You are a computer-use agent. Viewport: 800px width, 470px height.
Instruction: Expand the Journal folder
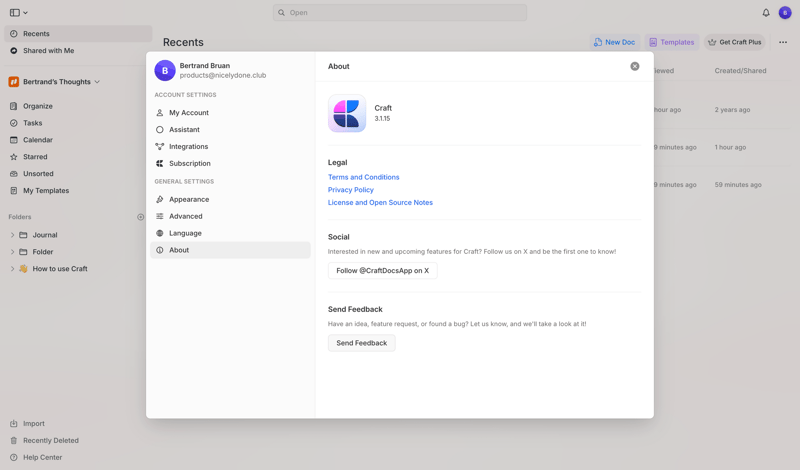(13, 235)
